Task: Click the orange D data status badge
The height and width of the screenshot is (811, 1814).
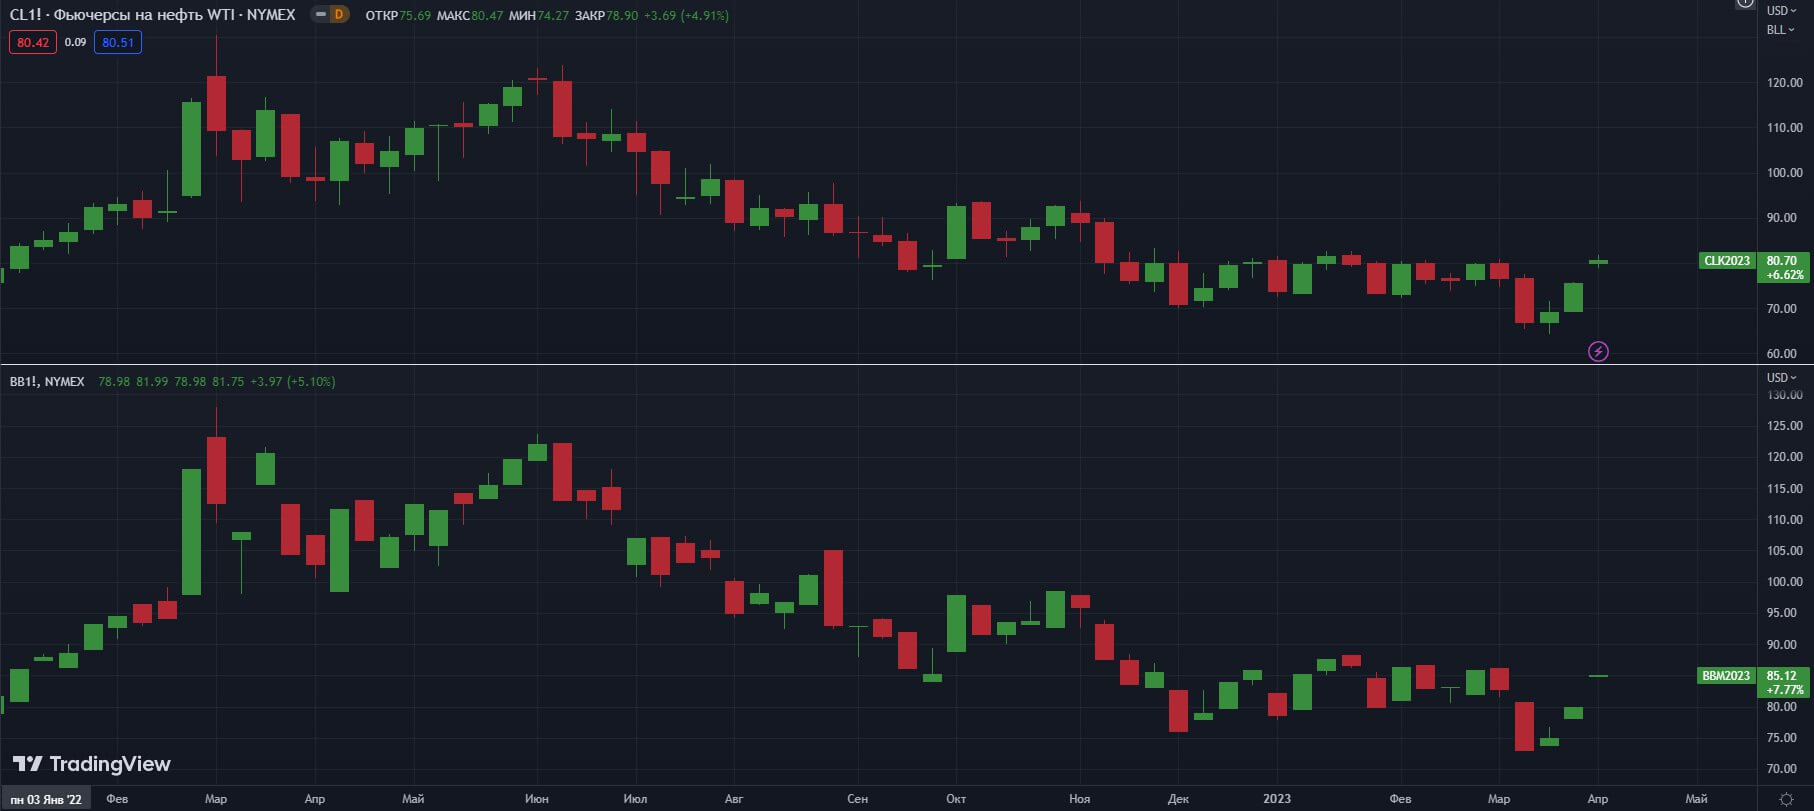Action: coord(339,15)
